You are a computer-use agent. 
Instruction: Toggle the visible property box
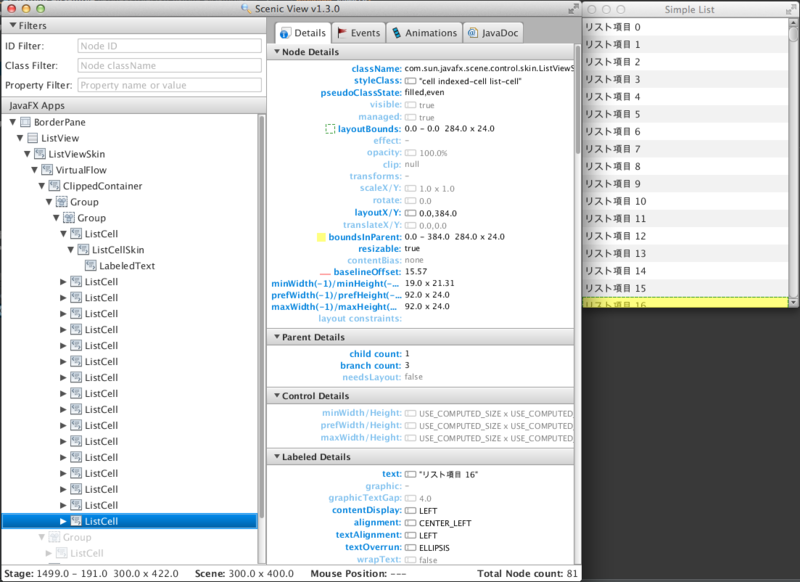pos(410,105)
